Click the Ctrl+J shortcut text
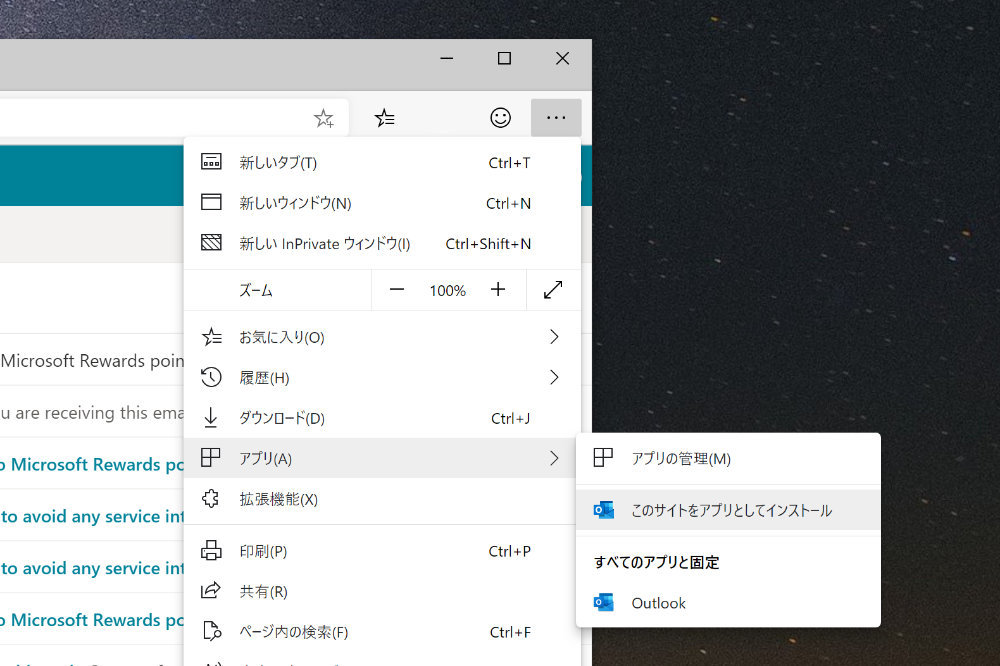Viewport: 1000px width, 666px height. (x=510, y=418)
